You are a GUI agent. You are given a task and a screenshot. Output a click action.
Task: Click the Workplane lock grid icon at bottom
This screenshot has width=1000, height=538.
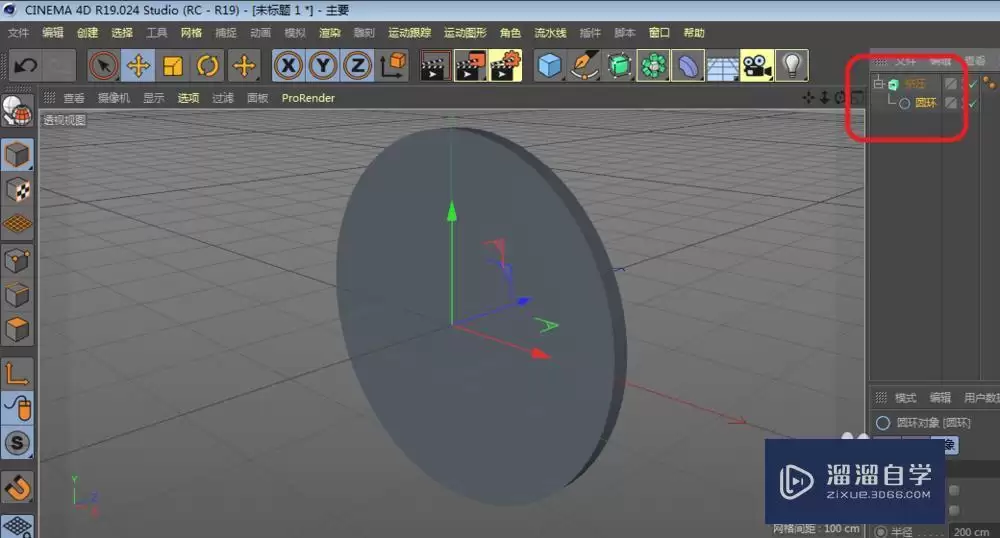coord(17,525)
